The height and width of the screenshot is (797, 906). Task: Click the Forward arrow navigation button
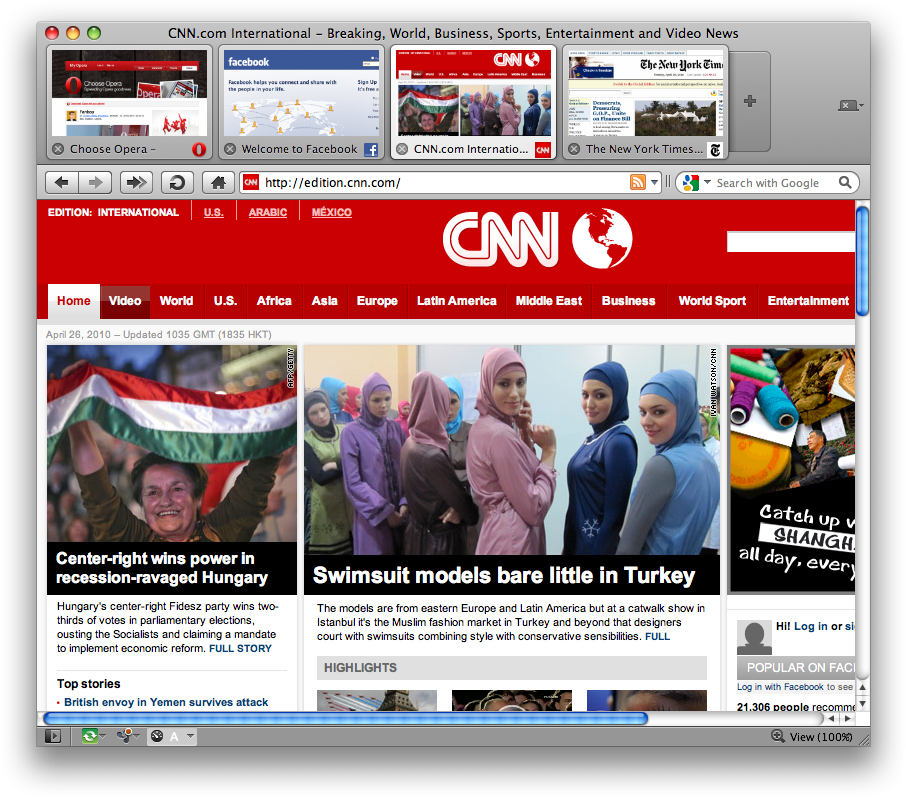click(x=95, y=183)
